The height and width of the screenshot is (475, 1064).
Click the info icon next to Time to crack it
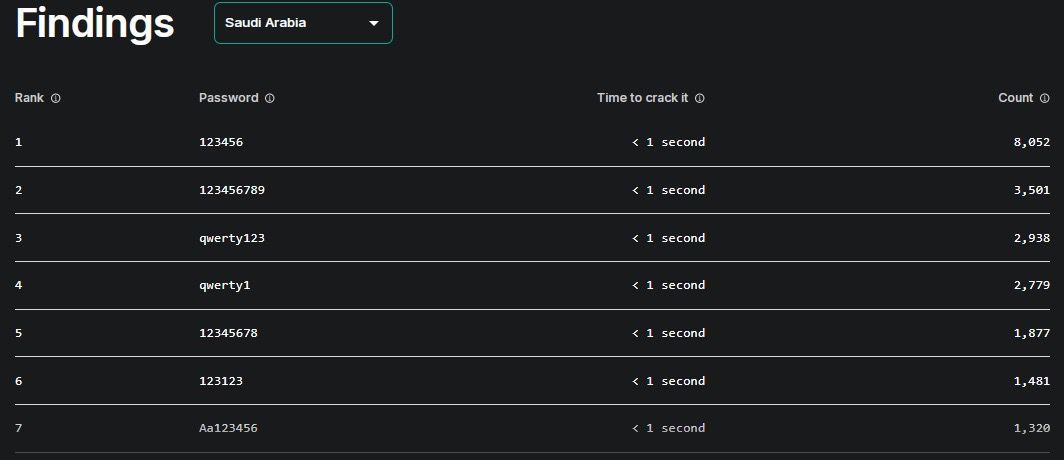click(700, 98)
